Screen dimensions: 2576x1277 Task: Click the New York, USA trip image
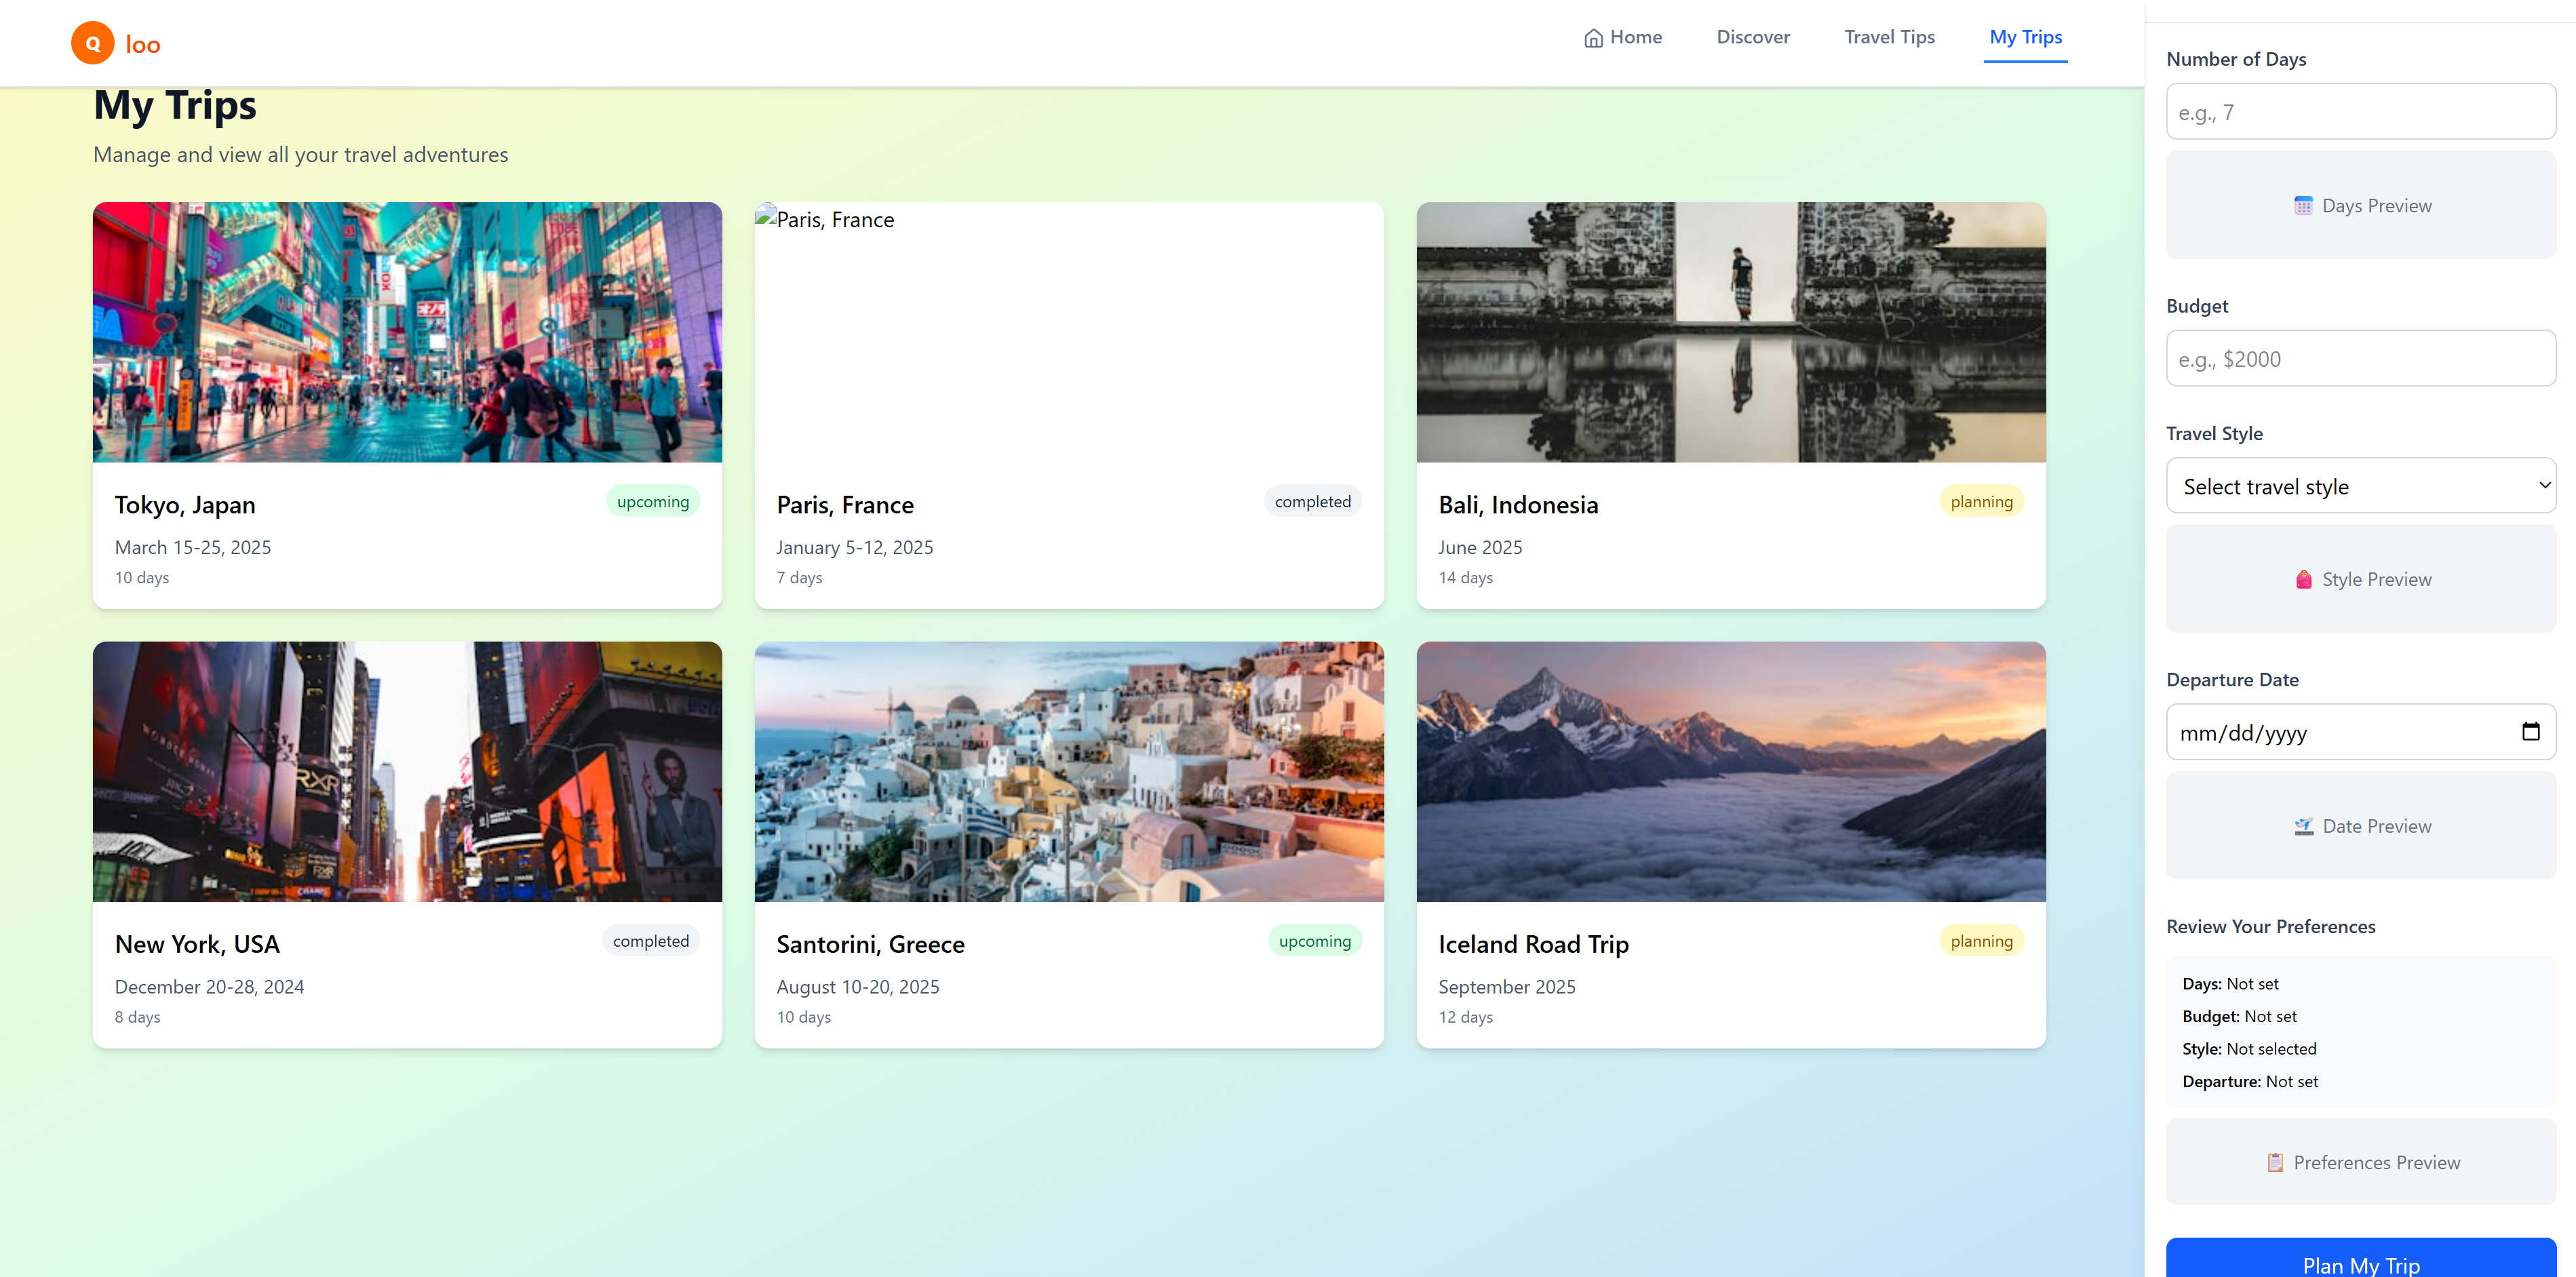point(407,772)
